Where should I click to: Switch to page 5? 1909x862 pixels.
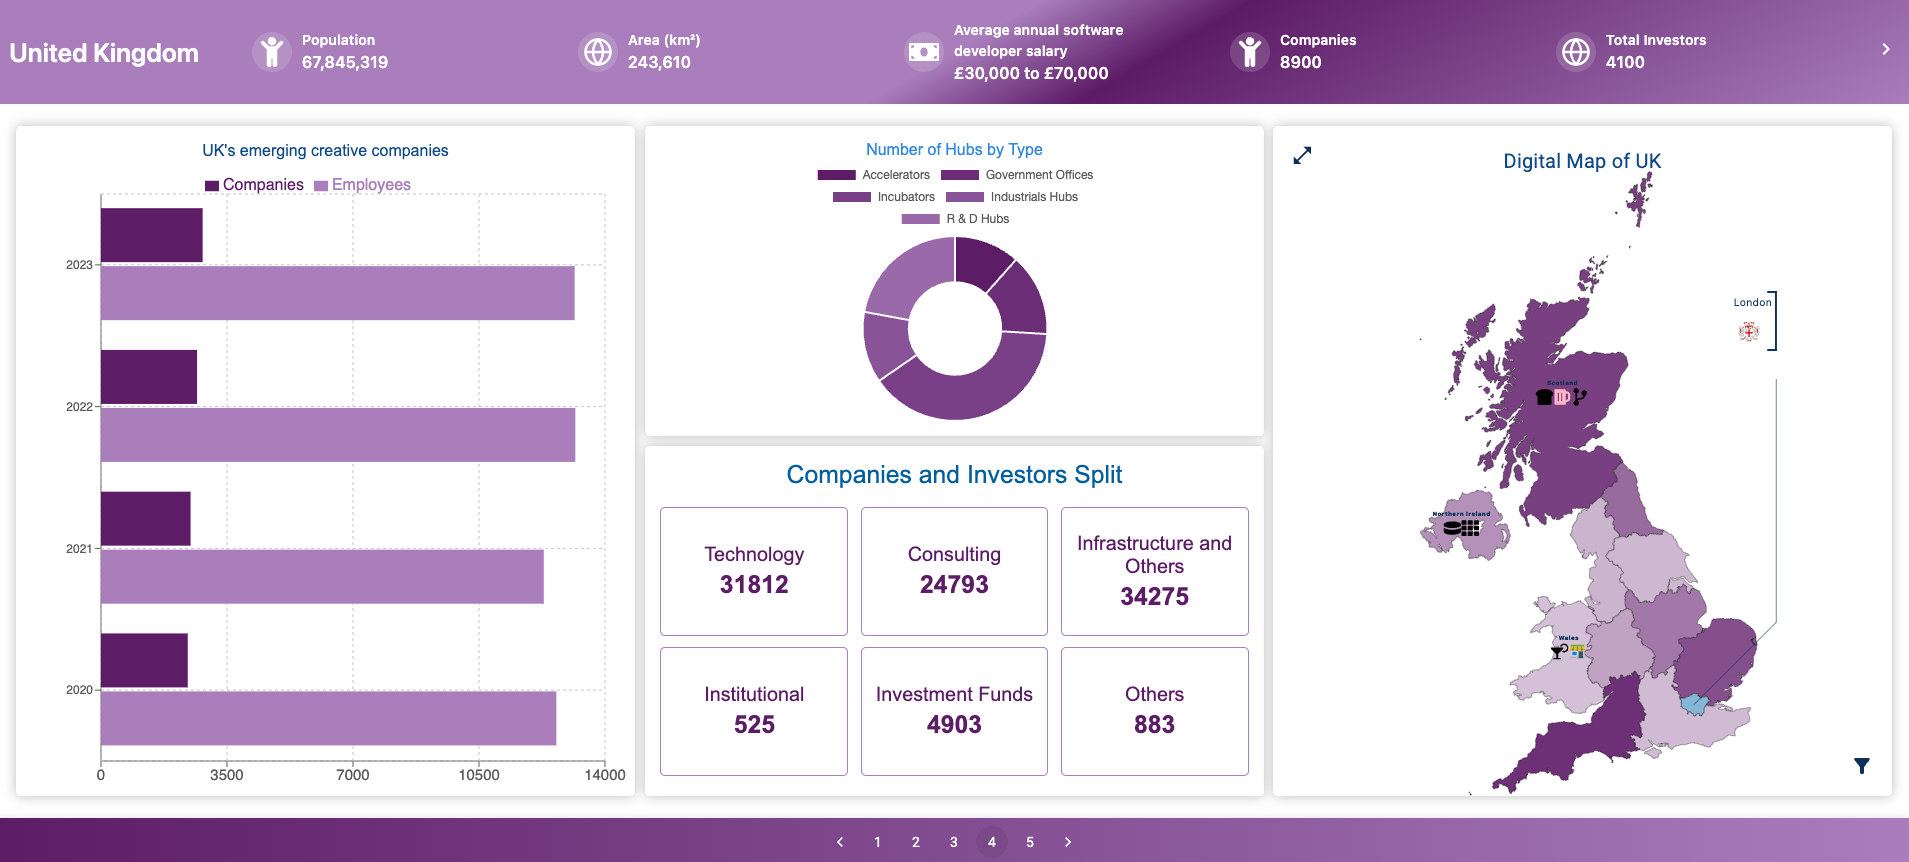1030,842
